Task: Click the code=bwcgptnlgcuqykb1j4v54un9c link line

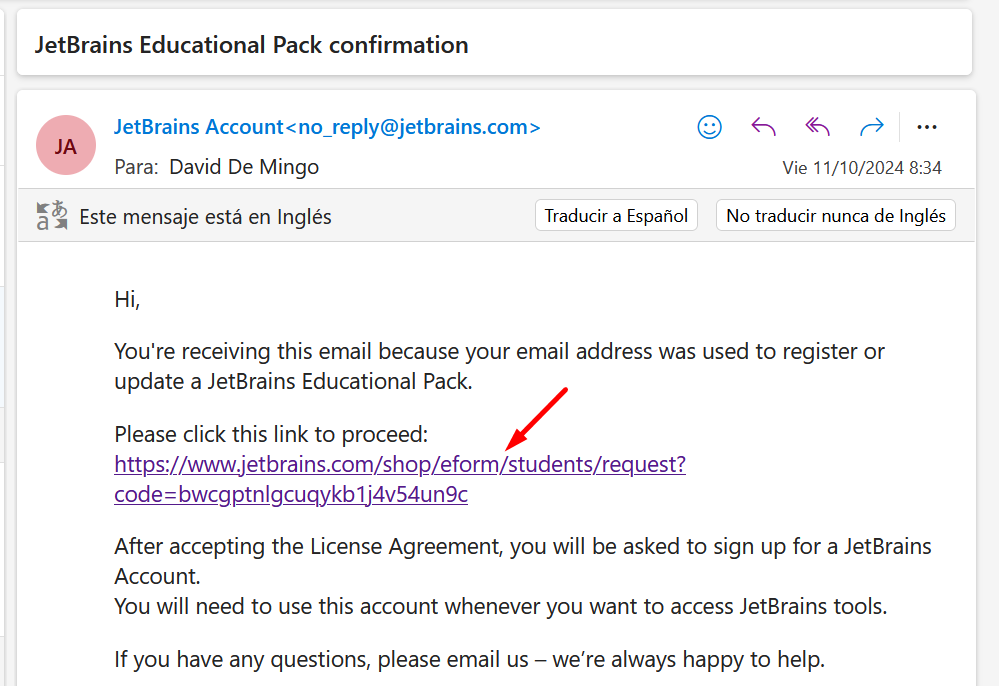Action: click(291, 494)
